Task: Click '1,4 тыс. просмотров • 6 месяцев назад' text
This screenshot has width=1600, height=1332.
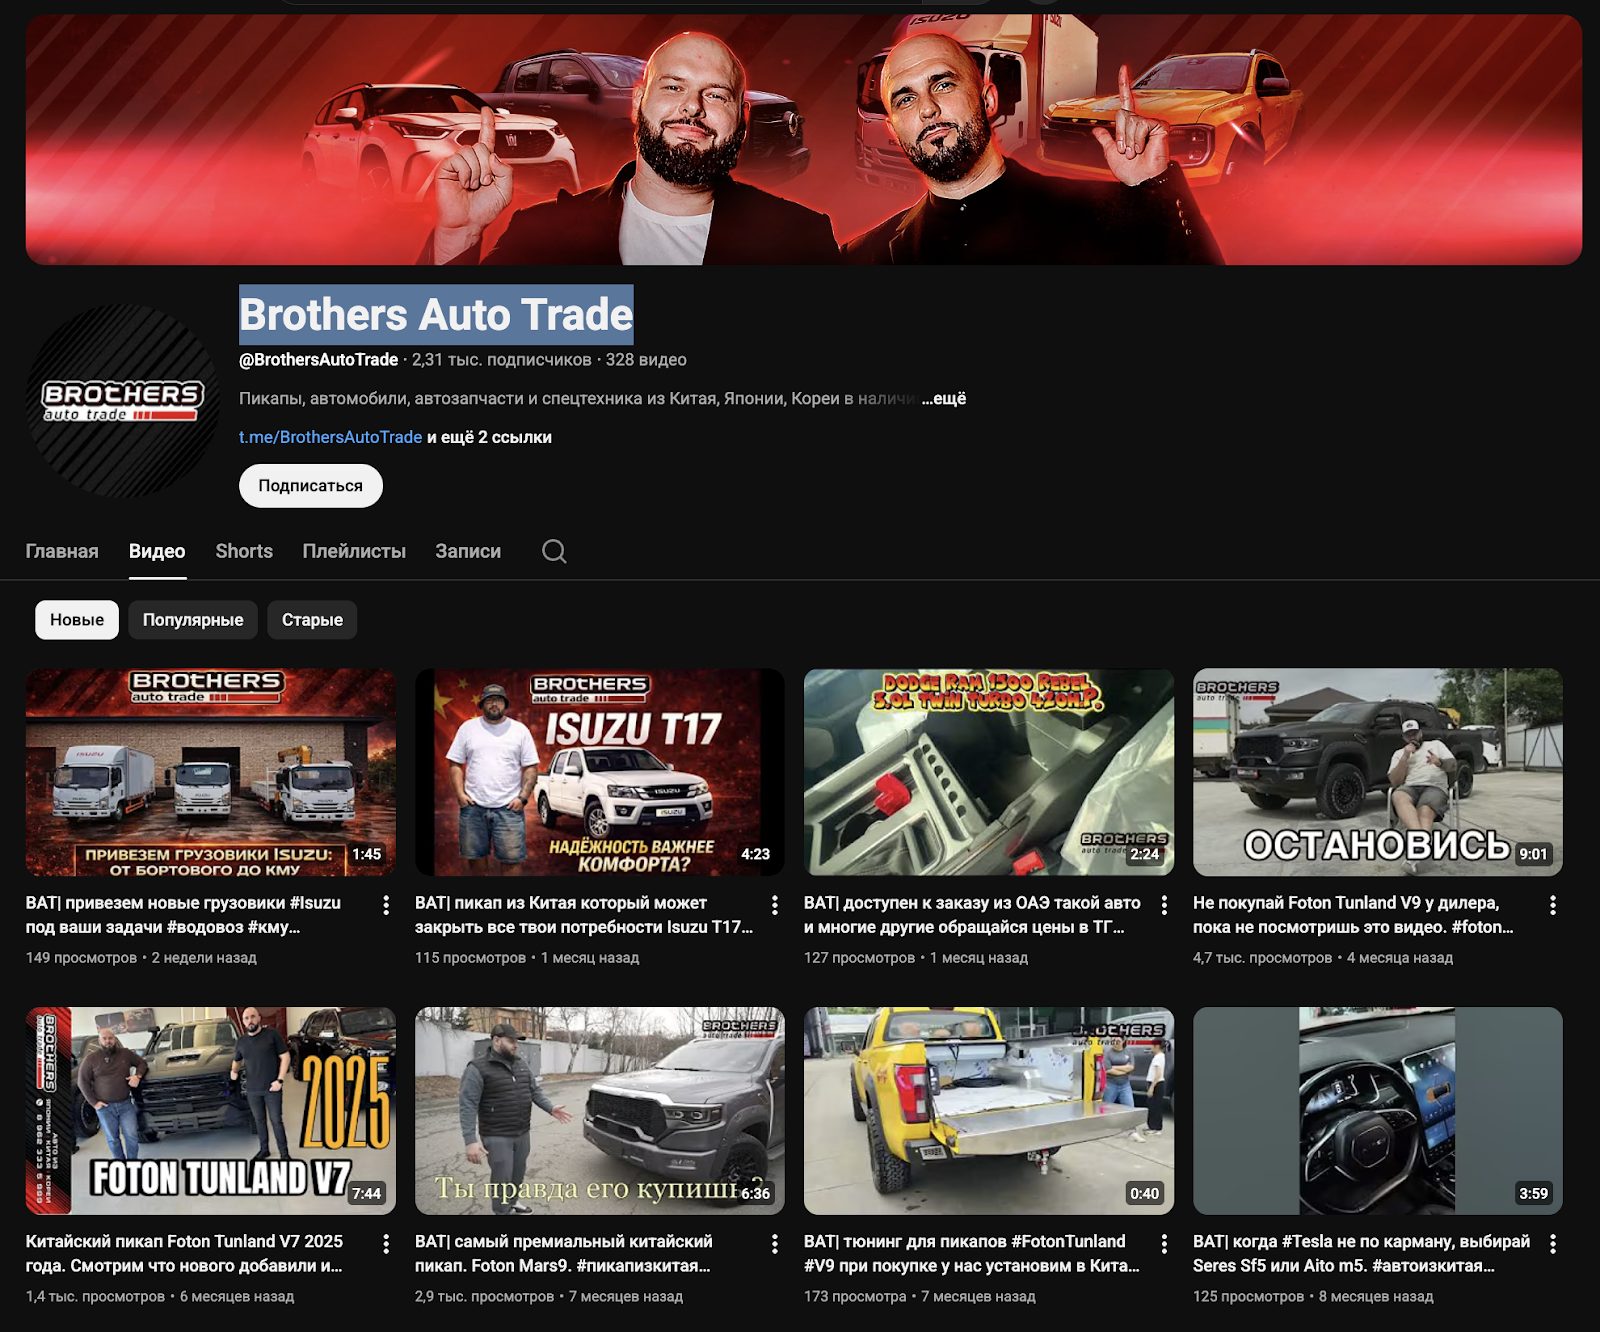Action: (160, 1296)
